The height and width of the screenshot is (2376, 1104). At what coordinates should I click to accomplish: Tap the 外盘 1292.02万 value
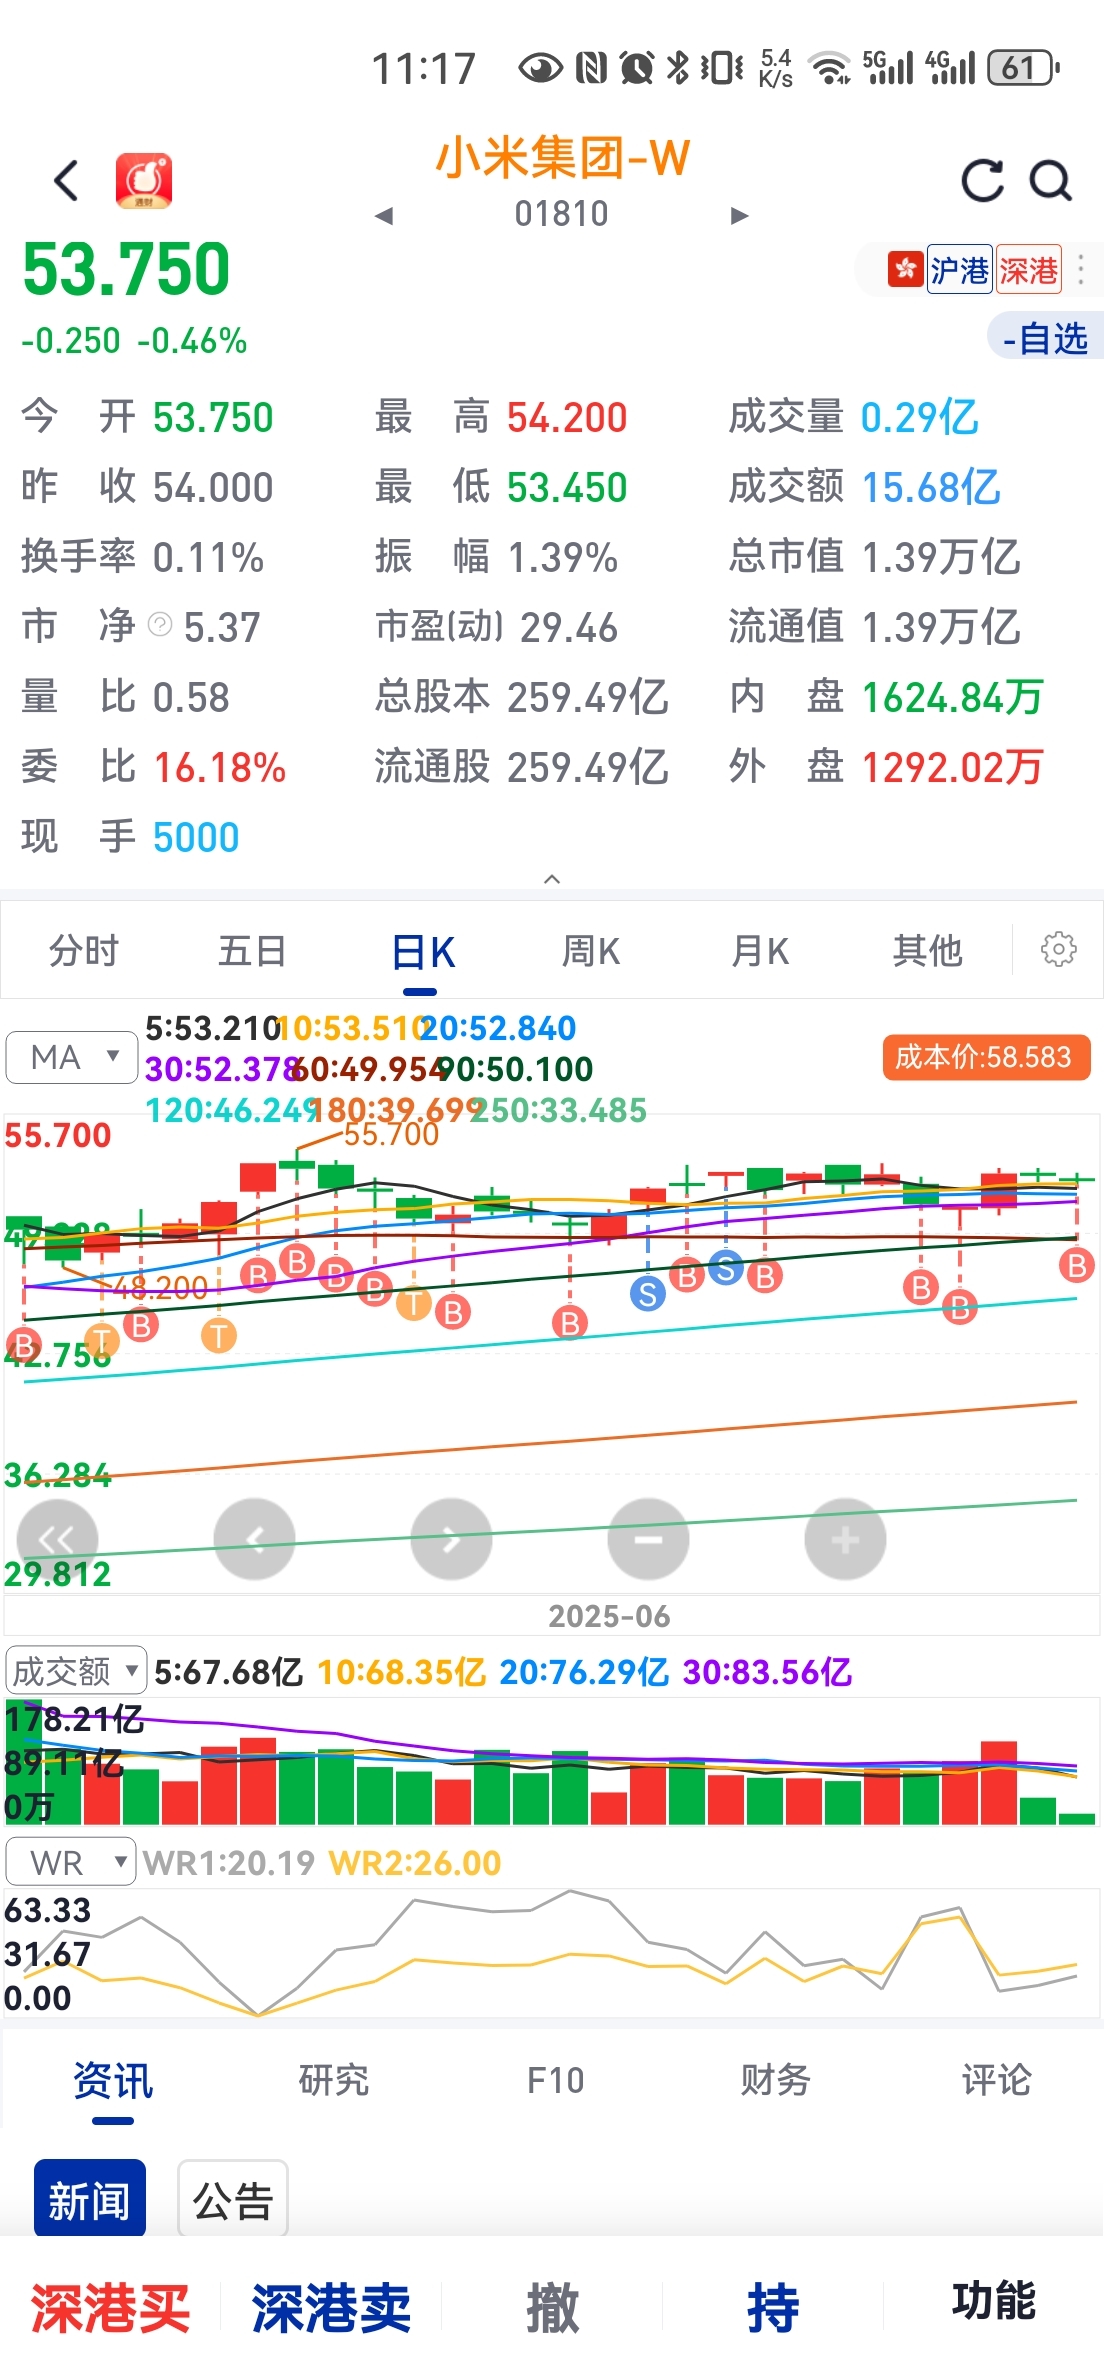[x=952, y=767]
